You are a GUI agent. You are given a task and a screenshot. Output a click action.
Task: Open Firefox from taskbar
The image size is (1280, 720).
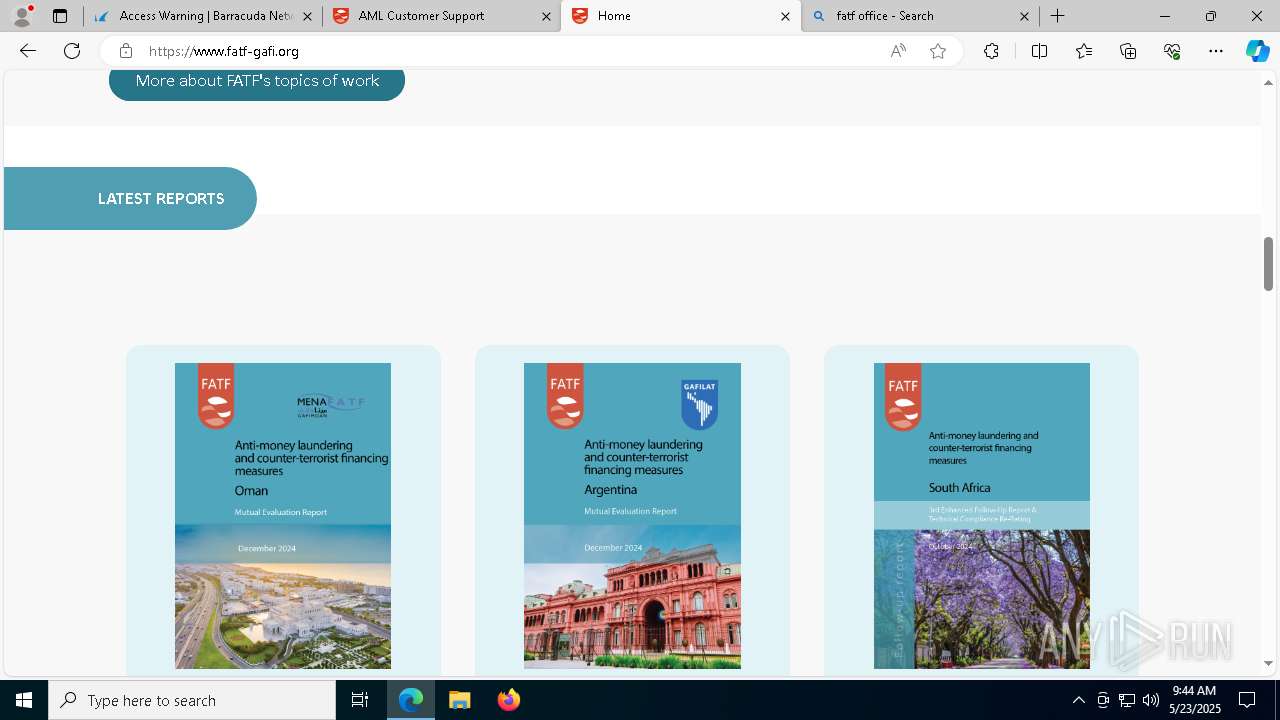coord(509,700)
